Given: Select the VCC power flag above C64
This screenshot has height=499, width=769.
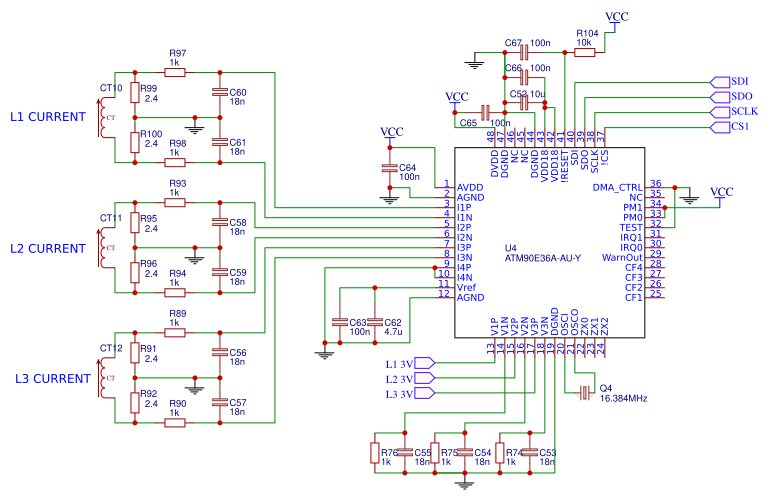Looking at the screenshot, I should (391, 135).
